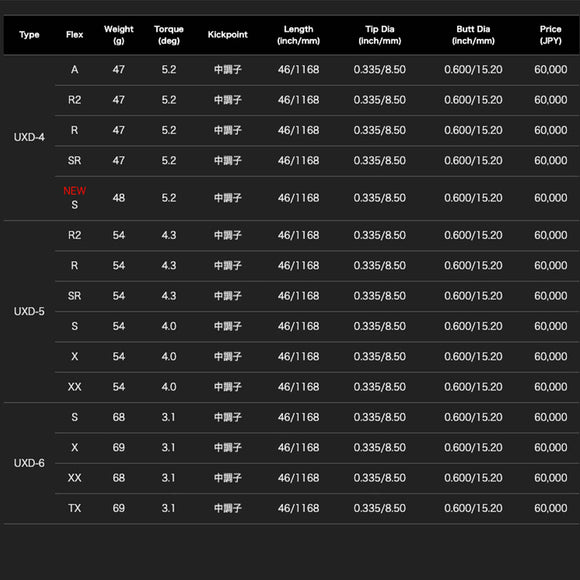The width and height of the screenshot is (580, 580).
Task: Click the Kickpoint column header
Action: 227,35
